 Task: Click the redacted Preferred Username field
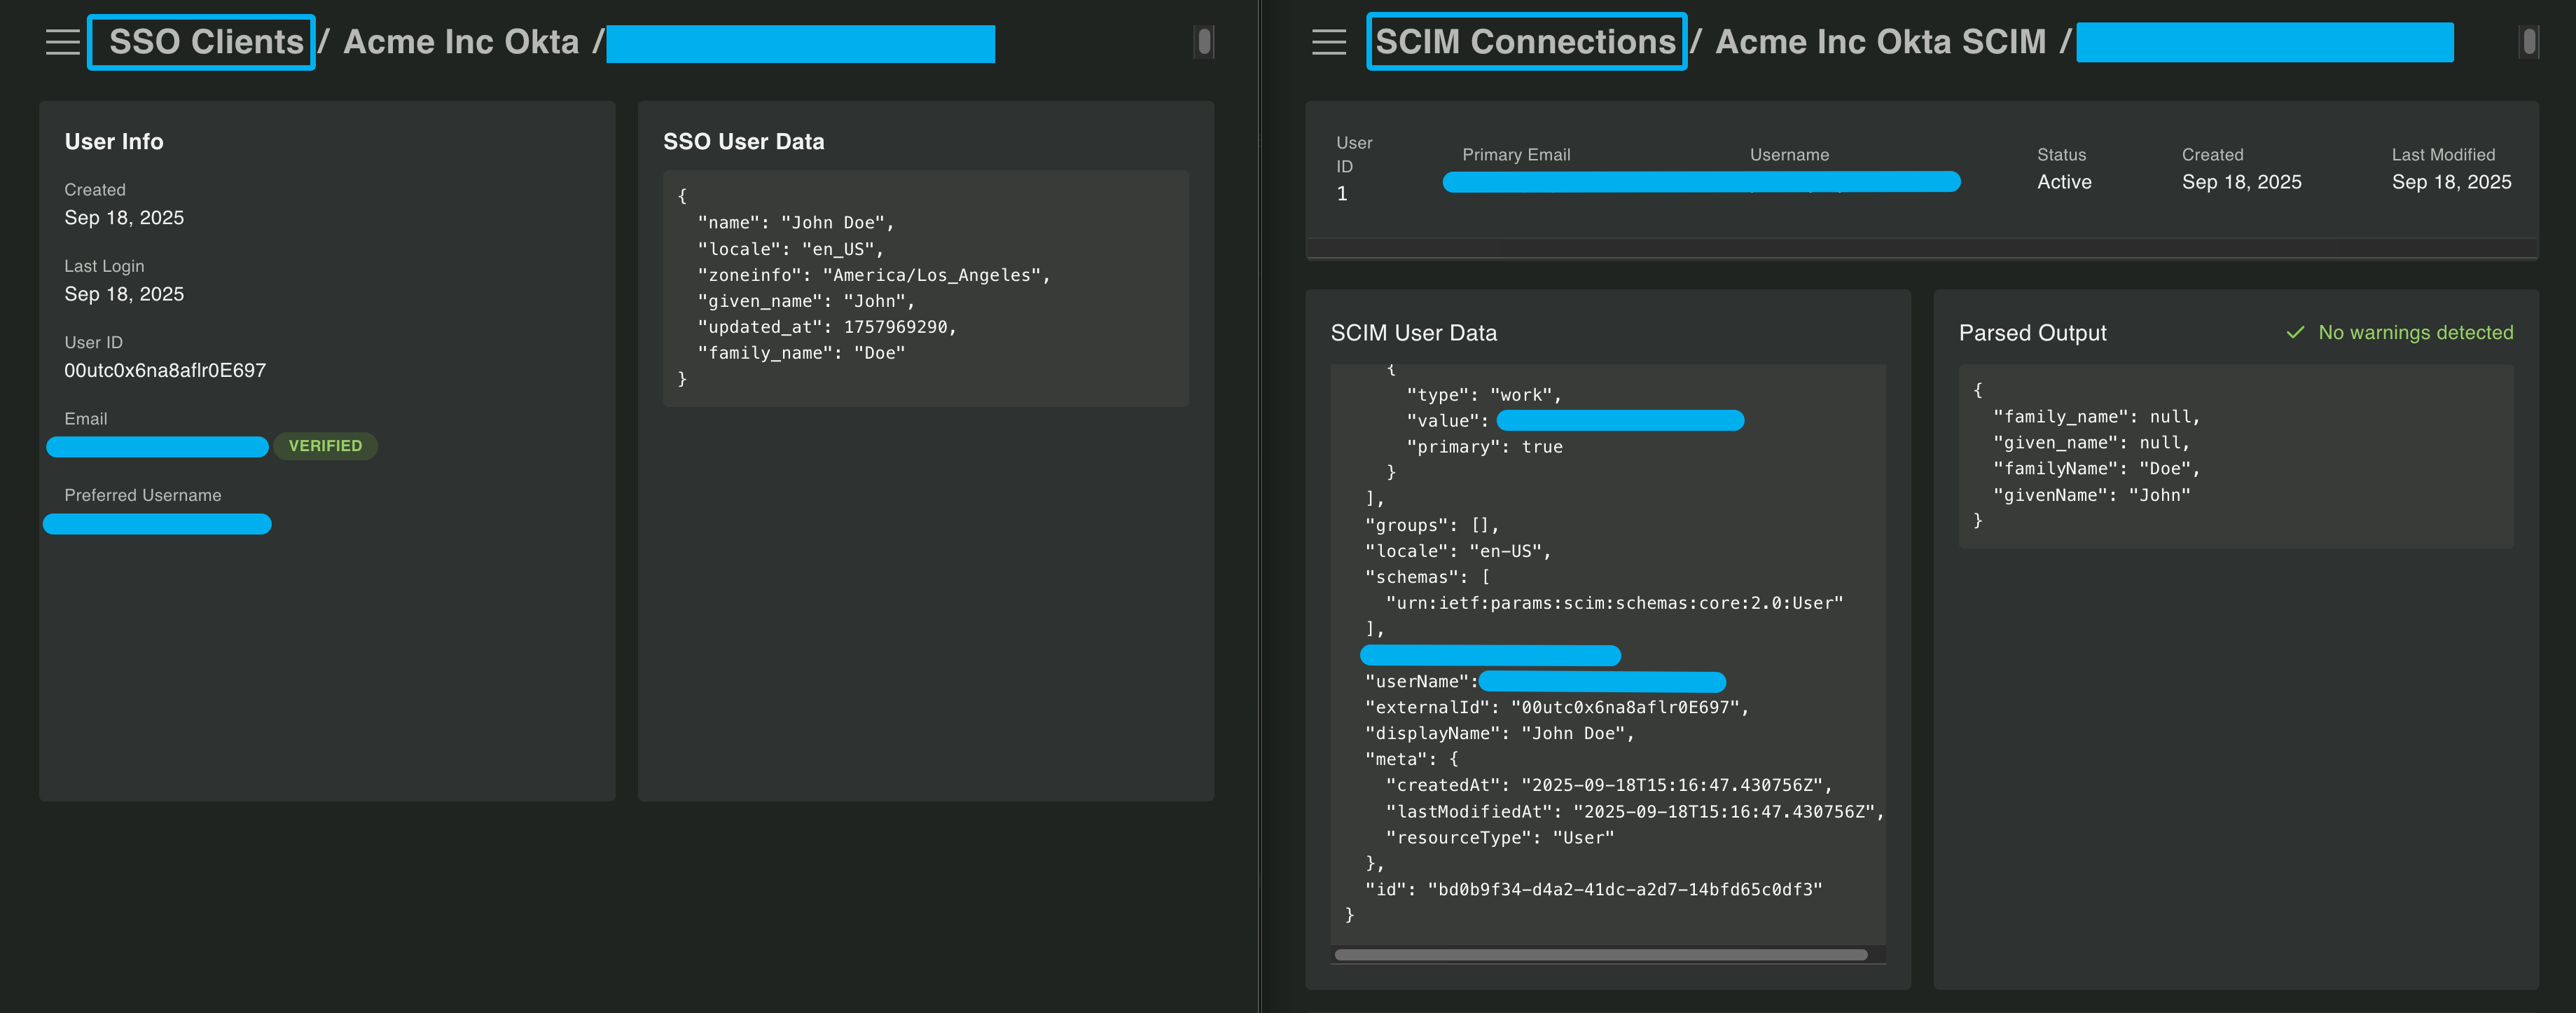(x=157, y=524)
